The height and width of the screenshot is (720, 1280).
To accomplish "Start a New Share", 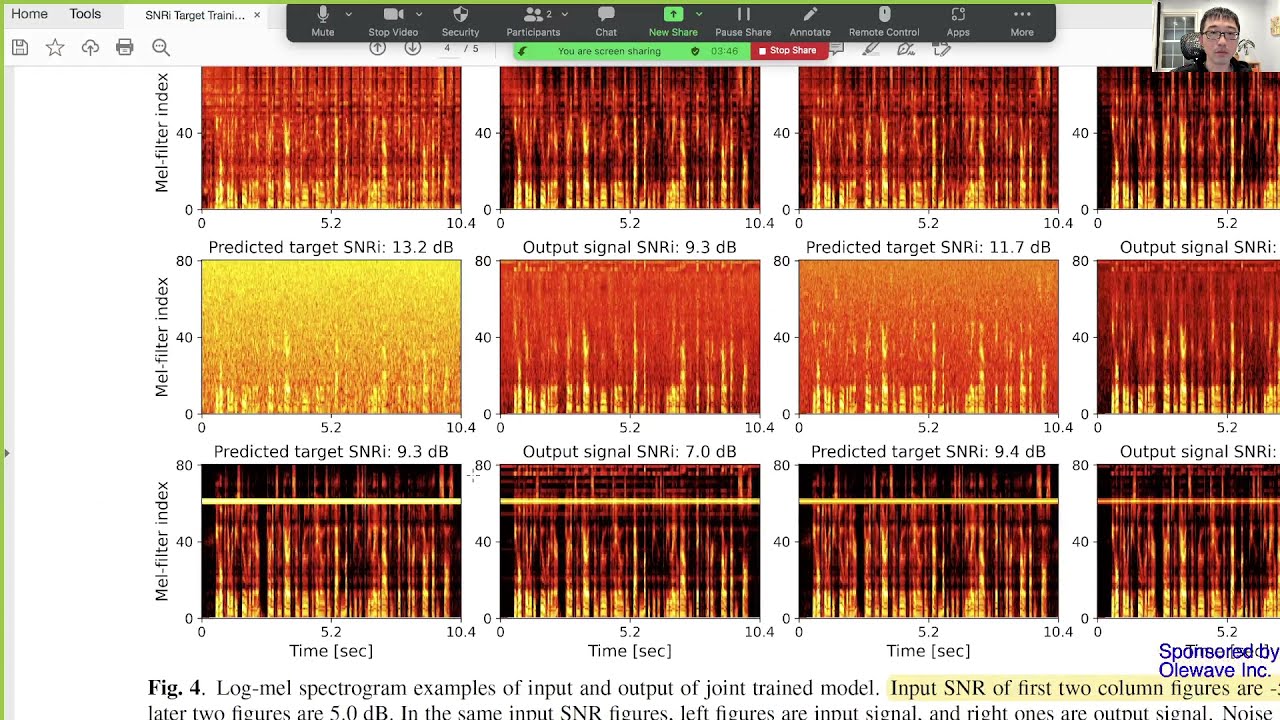I will (673, 22).
